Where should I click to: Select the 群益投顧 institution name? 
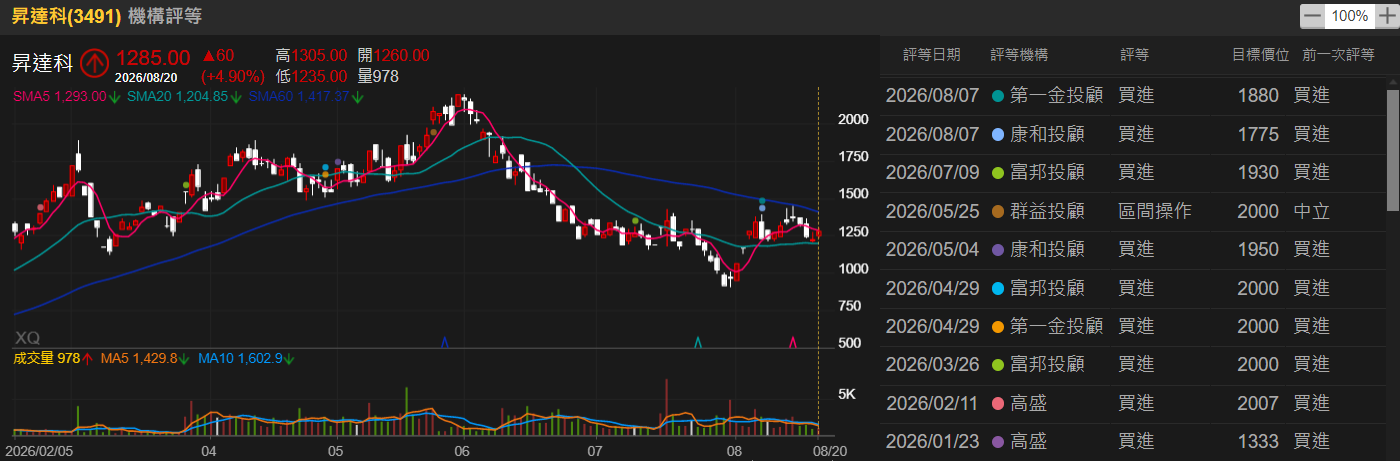1048,211
